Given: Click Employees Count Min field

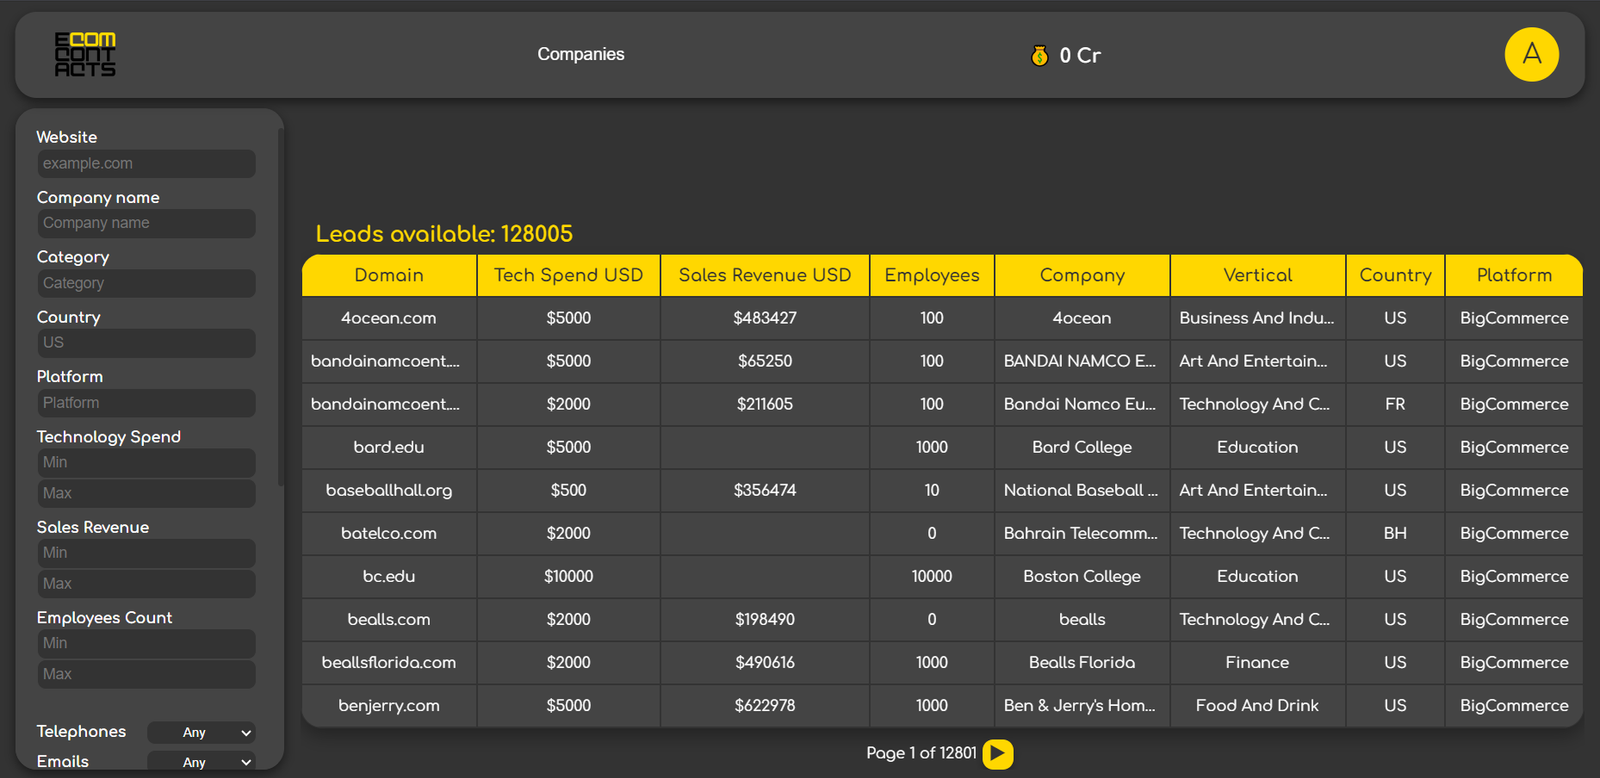Looking at the screenshot, I should point(146,644).
